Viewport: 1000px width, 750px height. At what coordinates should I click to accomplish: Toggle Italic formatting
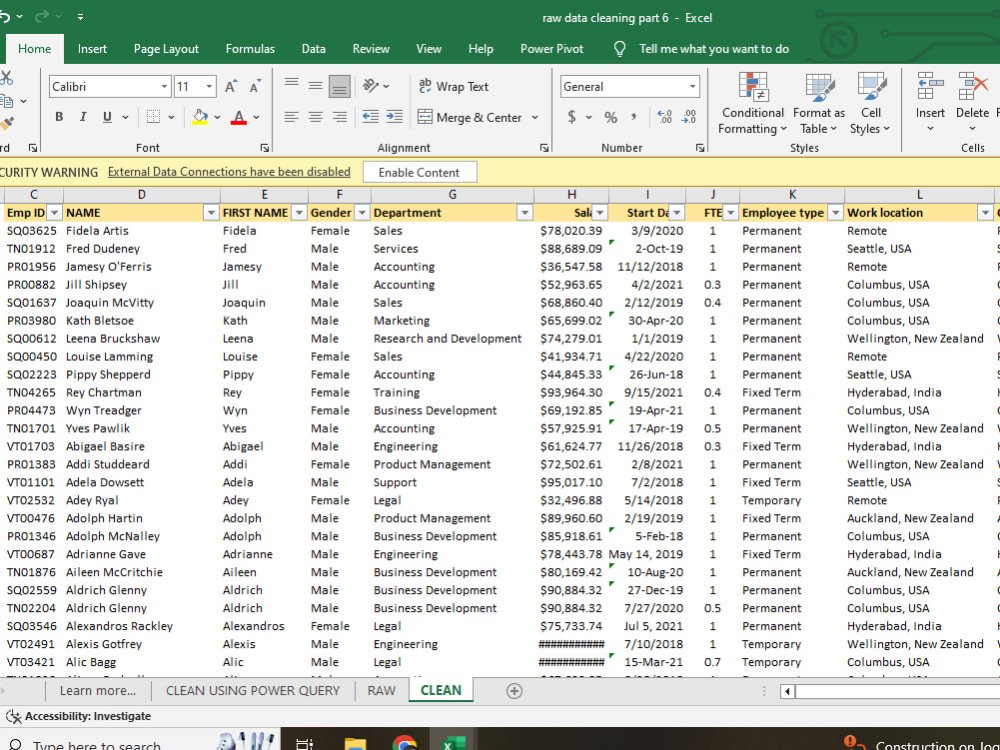(x=83, y=117)
